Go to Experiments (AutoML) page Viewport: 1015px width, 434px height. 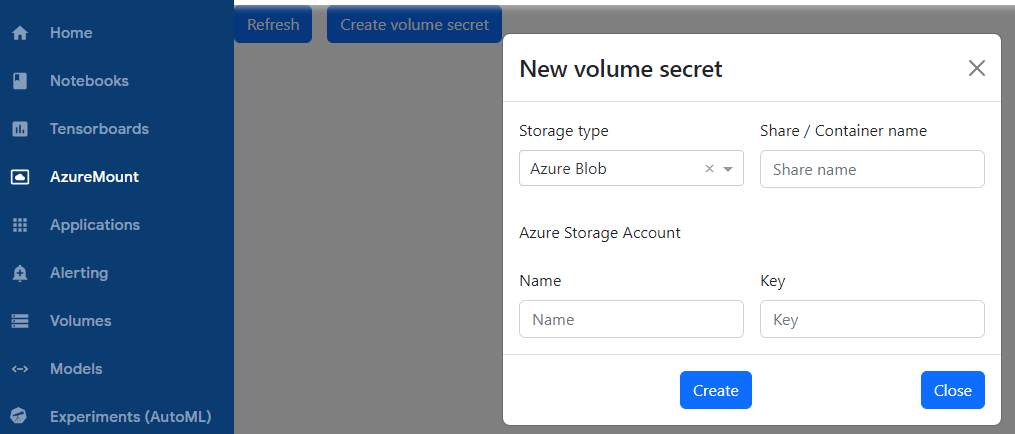[130, 417]
